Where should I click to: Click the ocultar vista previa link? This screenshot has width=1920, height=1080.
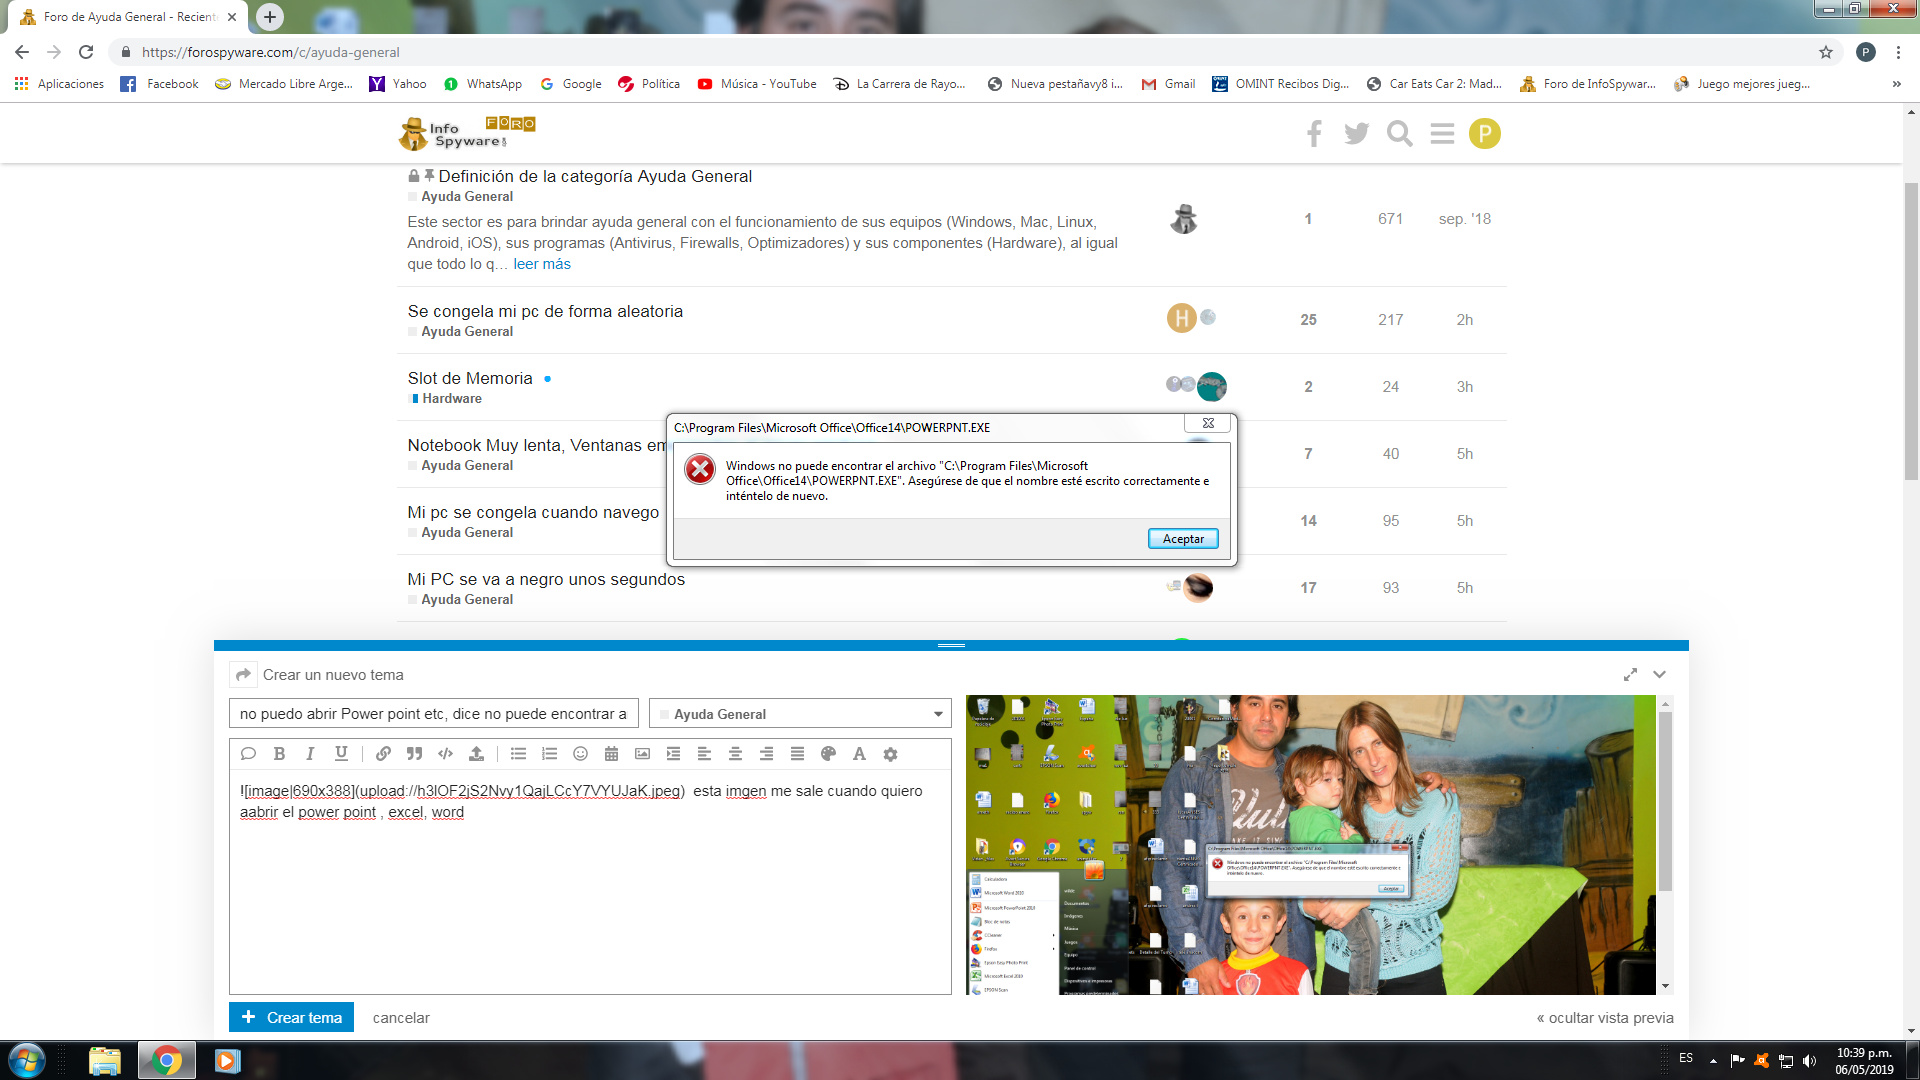[1604, 1018]
